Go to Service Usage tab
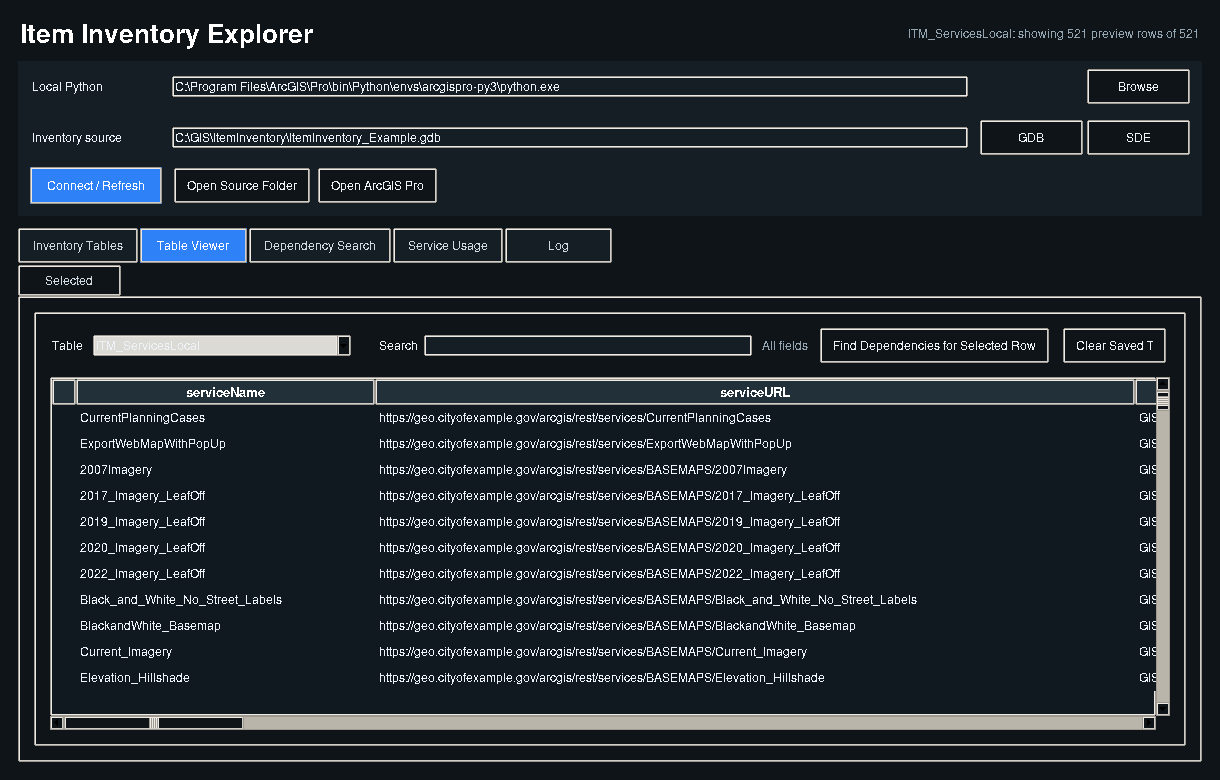The height and width of the screenshot is (780, 1220). [x=448, y=246]
